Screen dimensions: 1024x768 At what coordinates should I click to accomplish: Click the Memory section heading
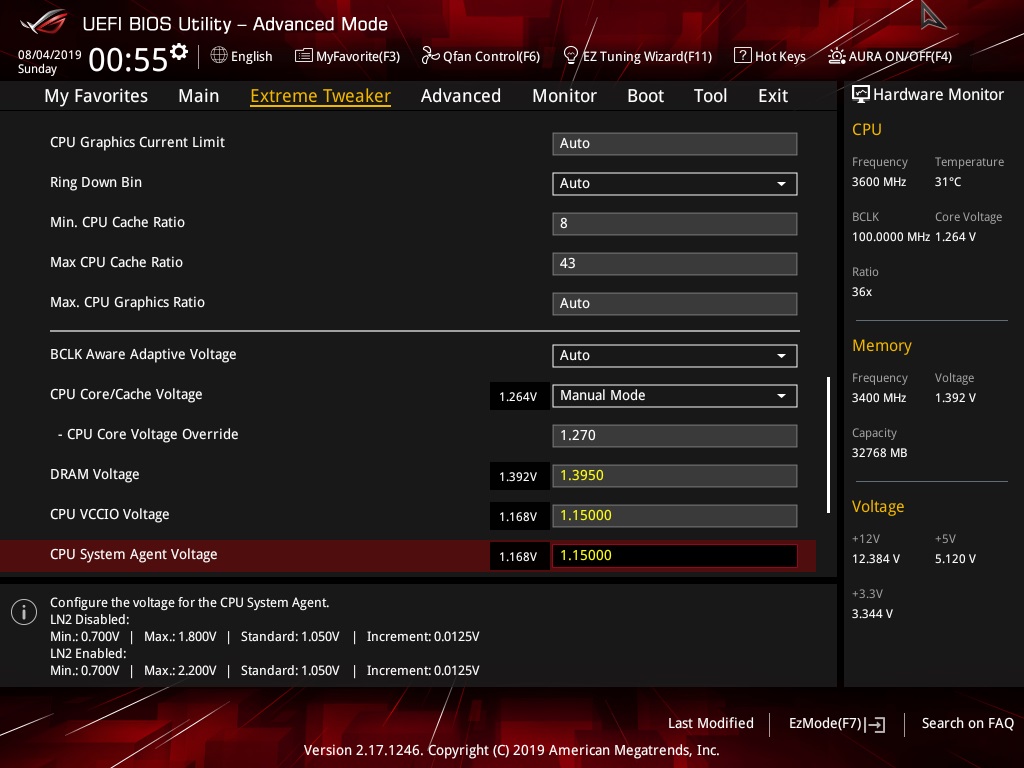[x=882, y=345]
